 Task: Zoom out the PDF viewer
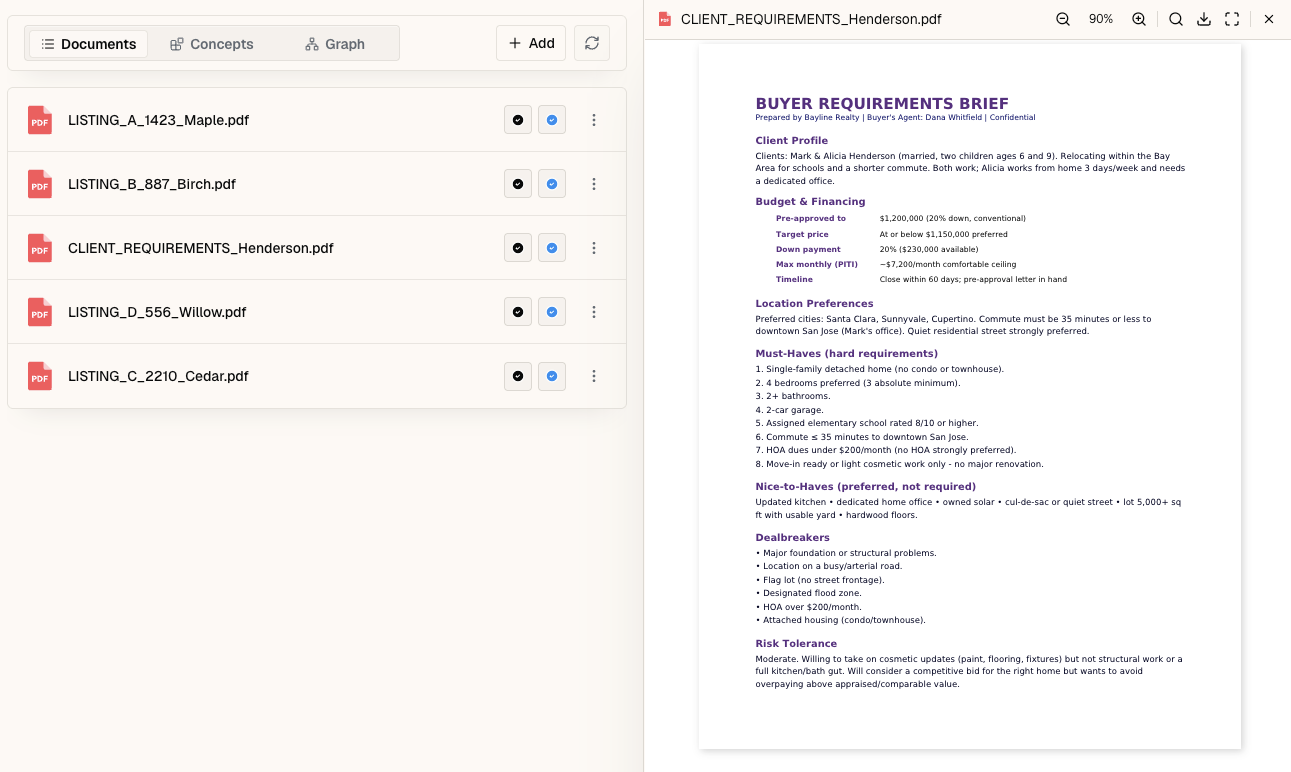pyautogui.click(x=1063, y=19)
